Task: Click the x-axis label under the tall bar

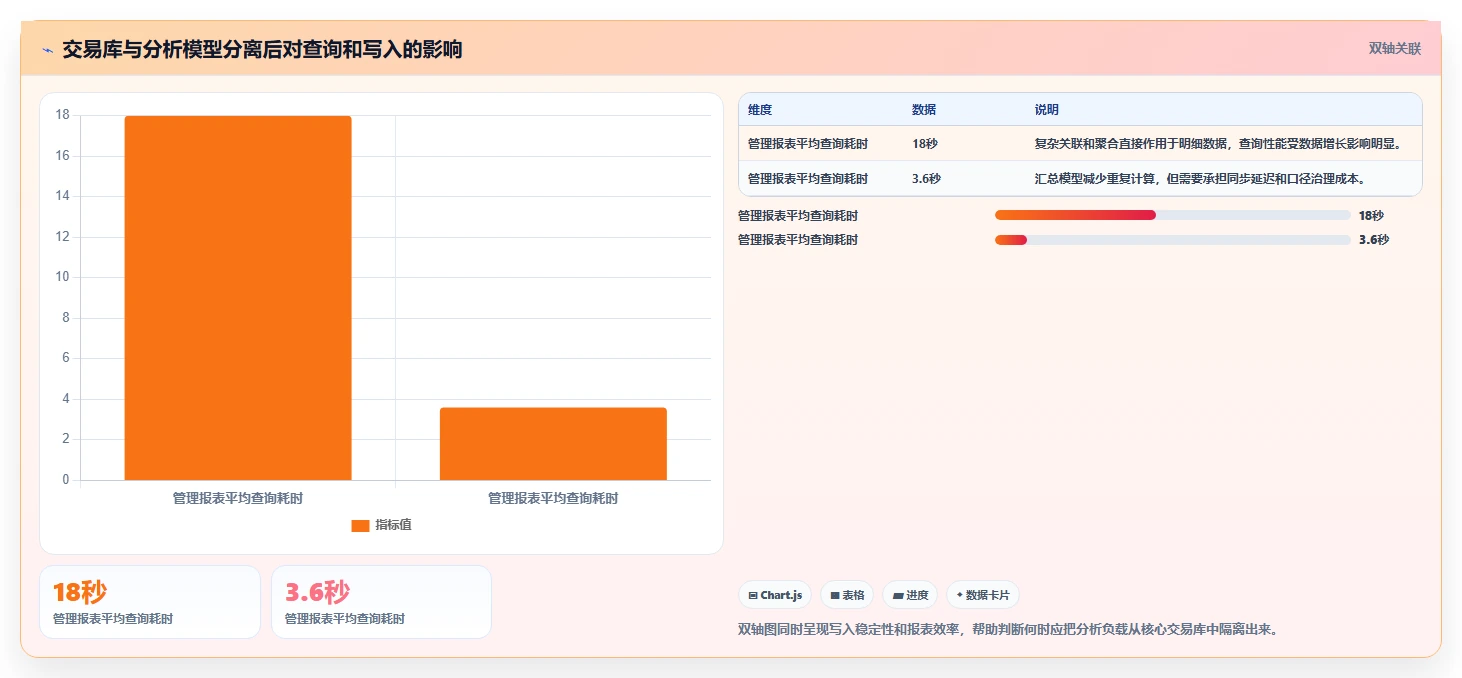Action: (238, 498)
